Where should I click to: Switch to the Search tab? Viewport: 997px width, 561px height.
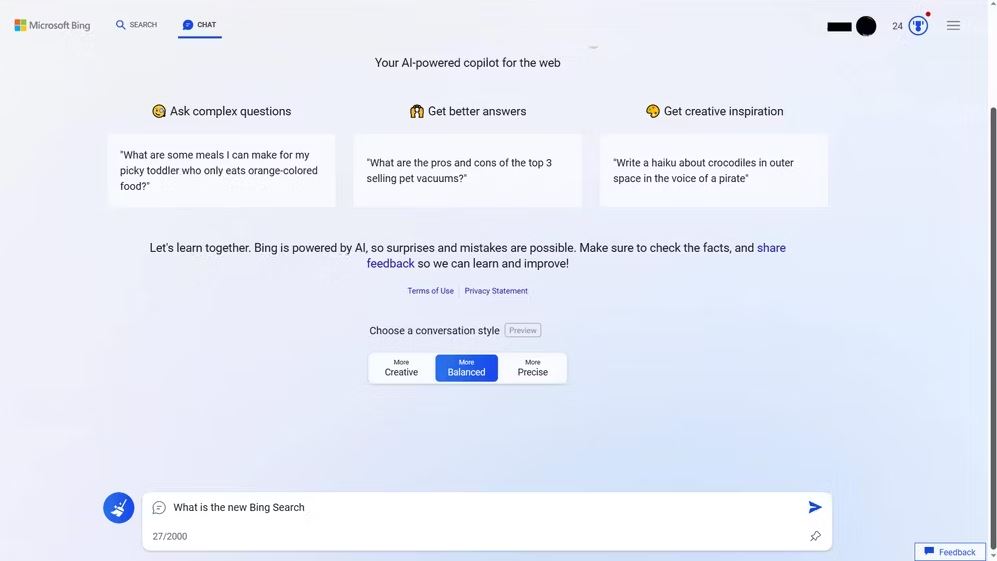pyautogui.click(x=136, y=25)
